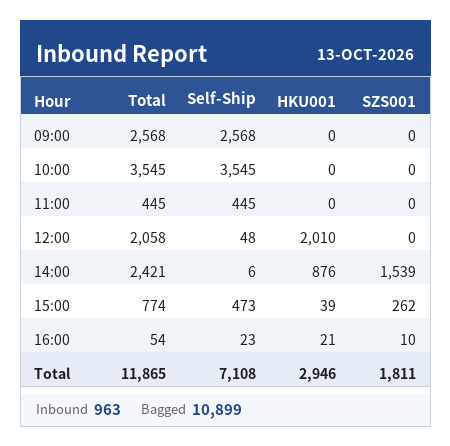The height and width of the screenshot is (446, 450).
Task: Click SZS001 value 10
Action: [408, 340]
